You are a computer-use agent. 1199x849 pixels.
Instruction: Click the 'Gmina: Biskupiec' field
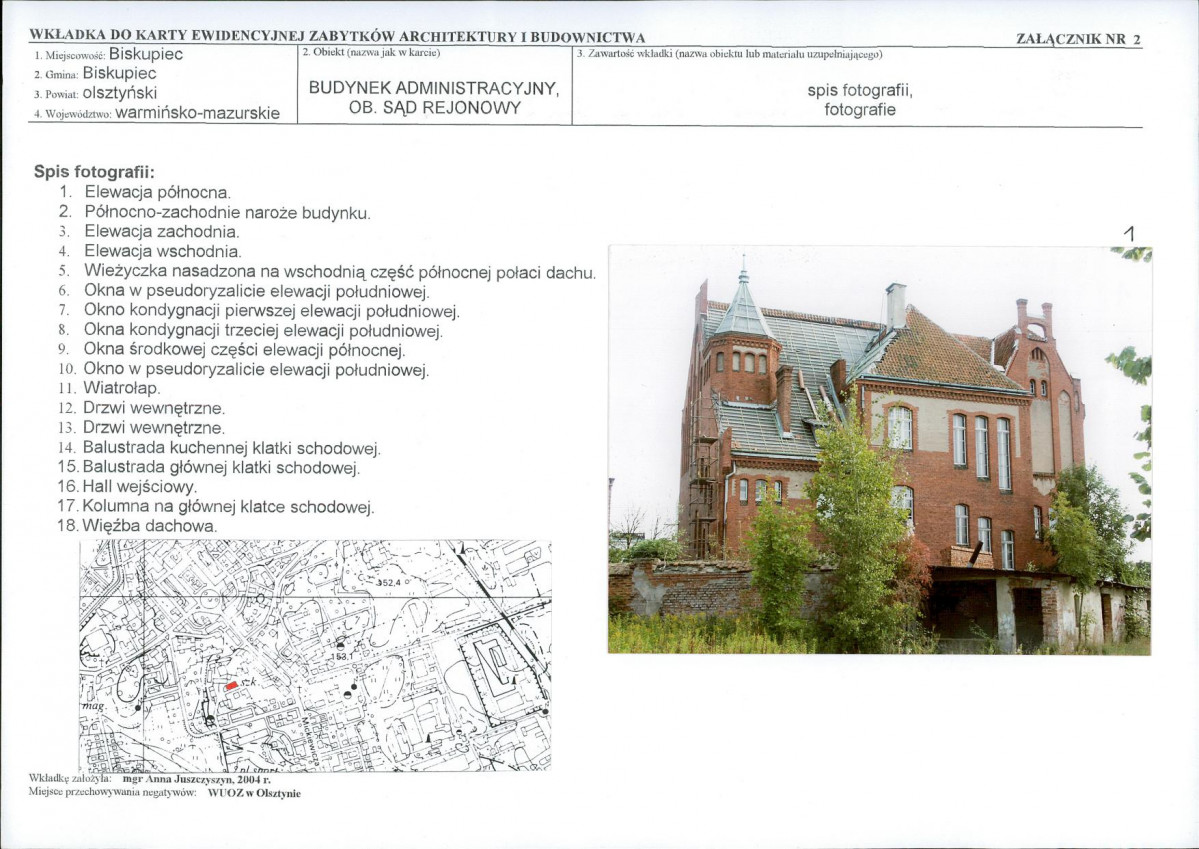pos(96,73)
